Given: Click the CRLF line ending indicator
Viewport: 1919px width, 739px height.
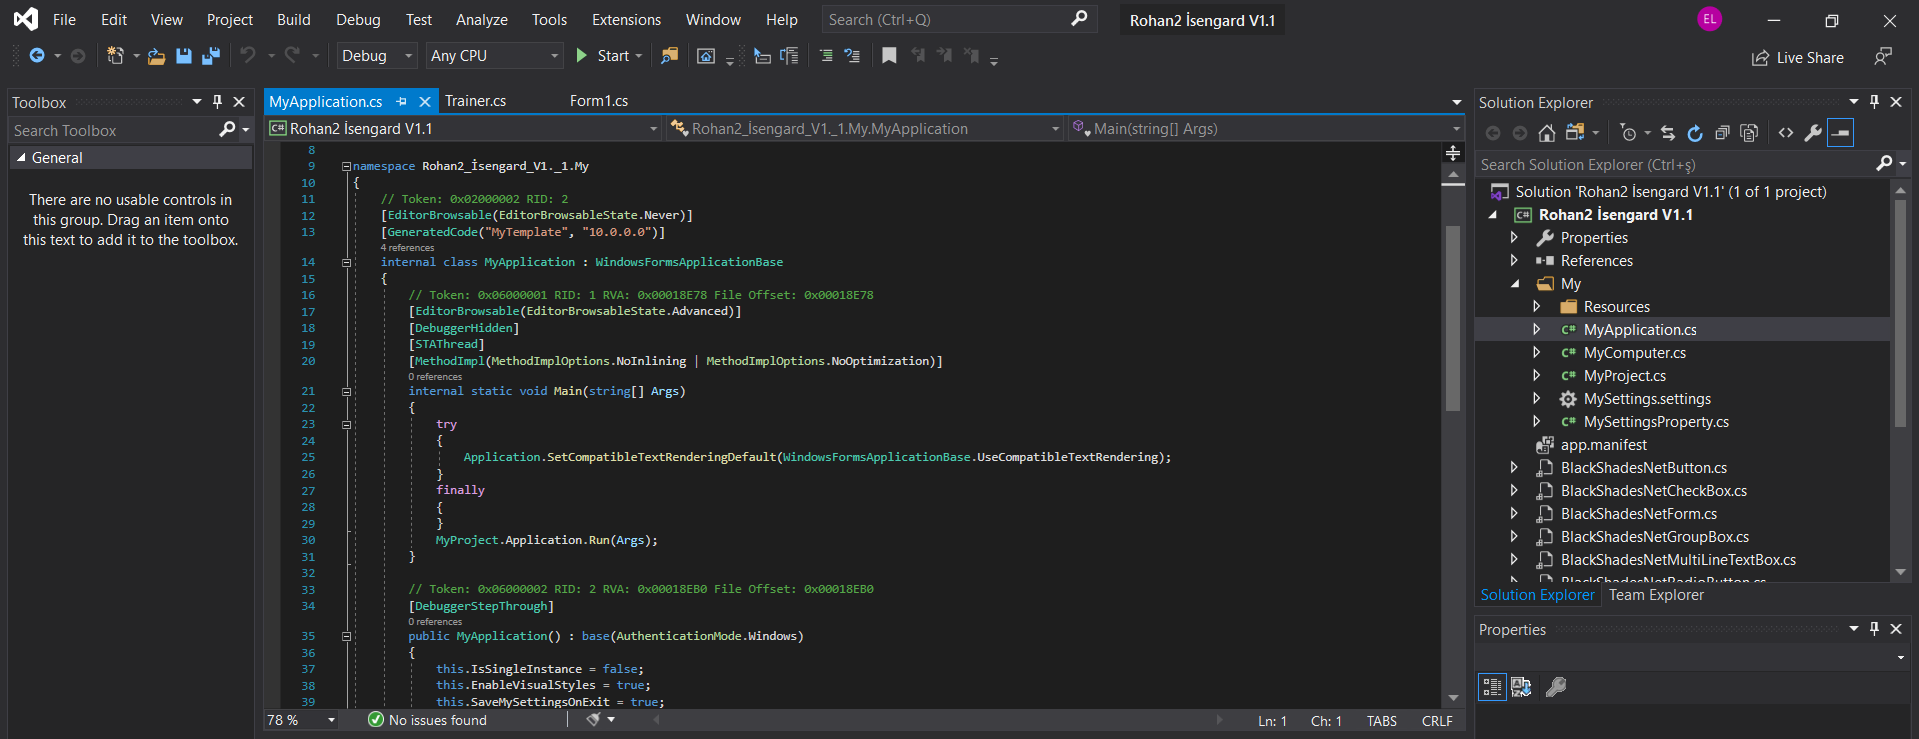Looking at the screenshot, I should coord(1437,721).
